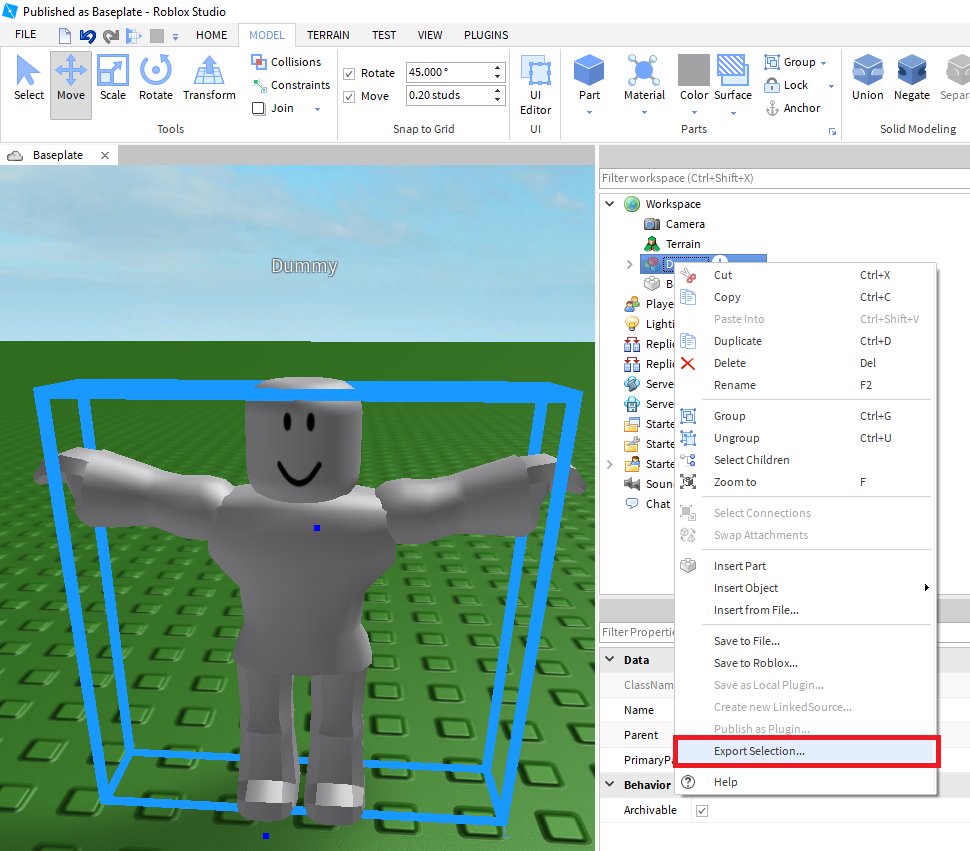
Task: Click the rotate snap angle field
Action: coord(449,72)
